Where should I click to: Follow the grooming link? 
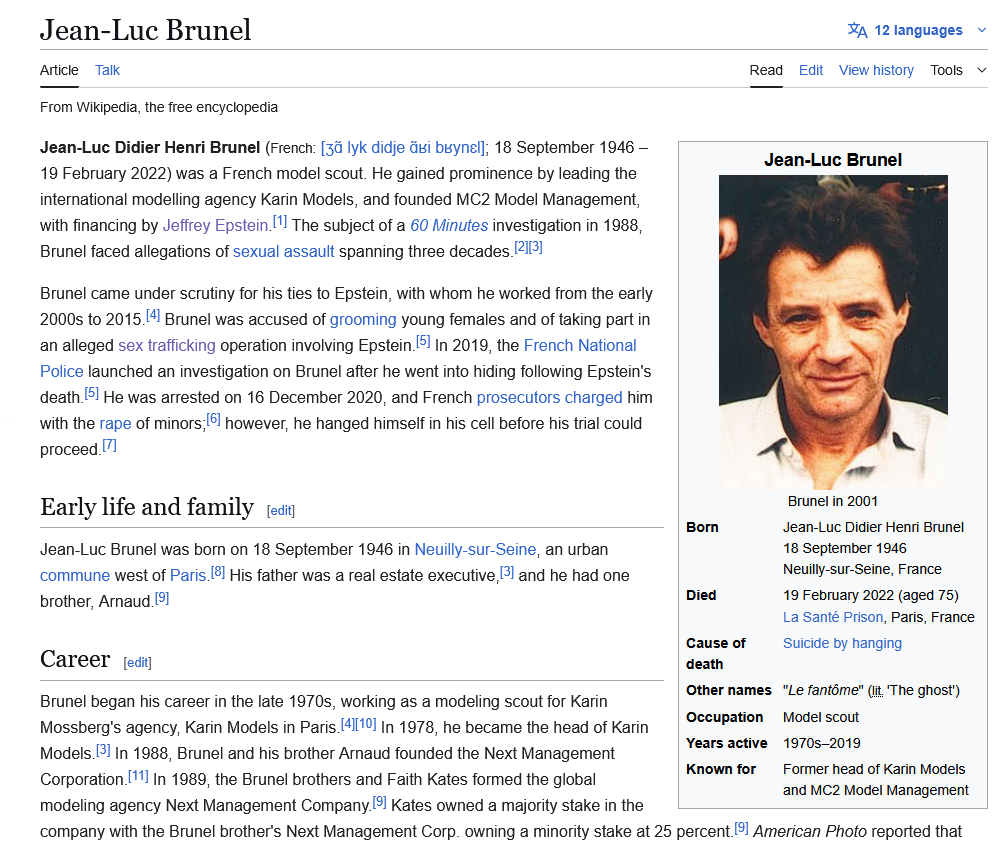(363, 319)
